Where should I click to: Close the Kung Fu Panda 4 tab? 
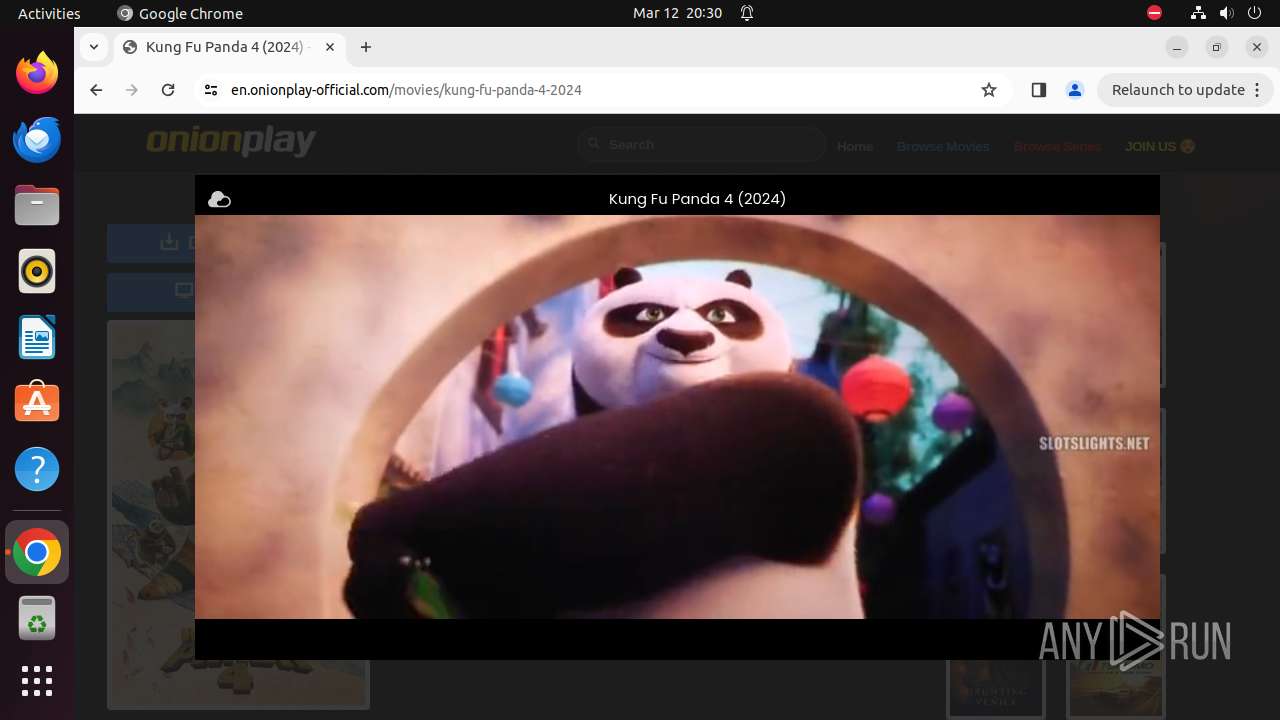click(x=330, y=47)
